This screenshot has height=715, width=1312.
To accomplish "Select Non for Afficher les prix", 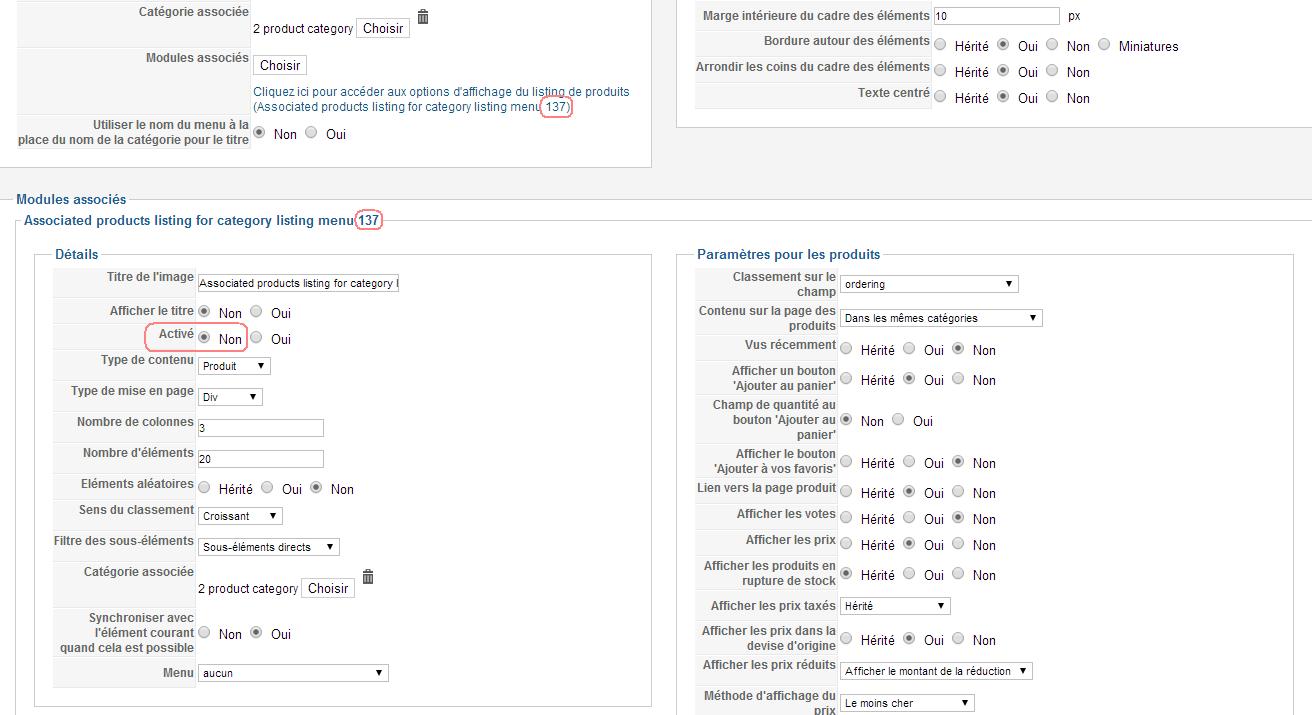I will [x=959, y=543].
